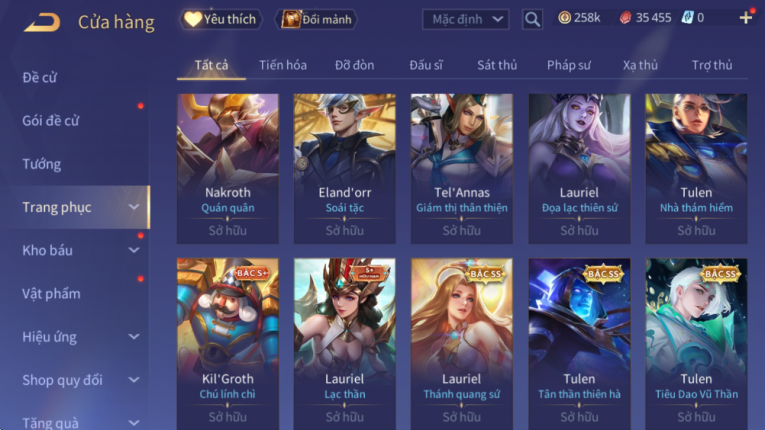This screenshot has width=765, height=430.
Task: Expand the Kho báu sidebar section
Action: coord(78,250)
